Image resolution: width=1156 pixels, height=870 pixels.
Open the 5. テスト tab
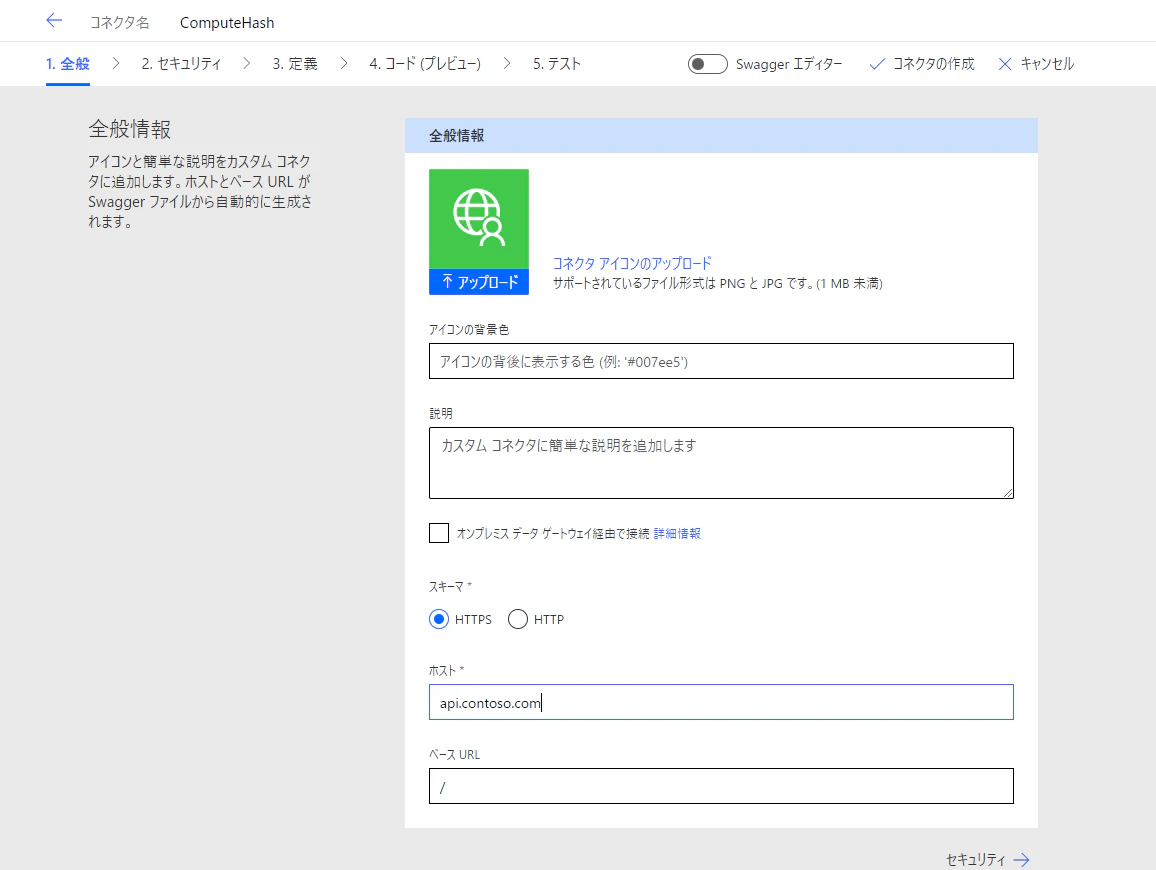coord(557,64)
